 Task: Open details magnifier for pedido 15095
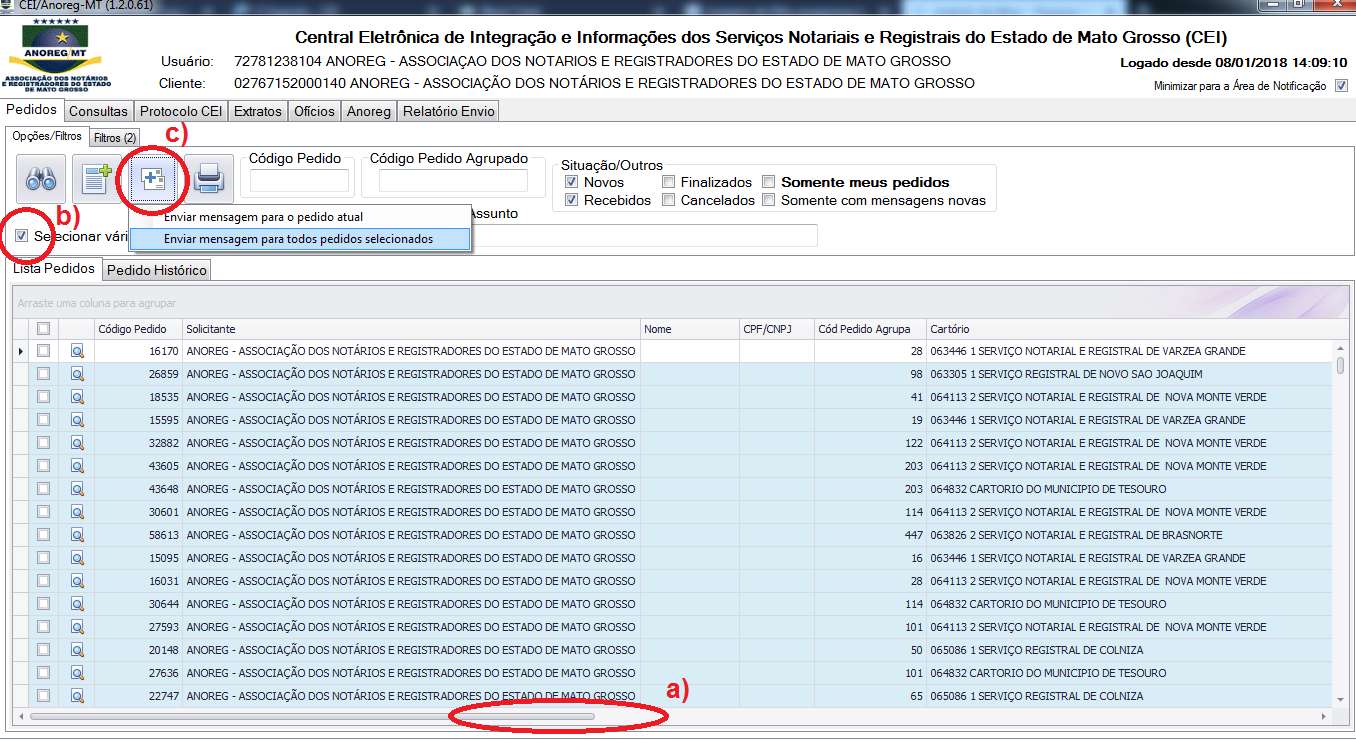[77, 558]
